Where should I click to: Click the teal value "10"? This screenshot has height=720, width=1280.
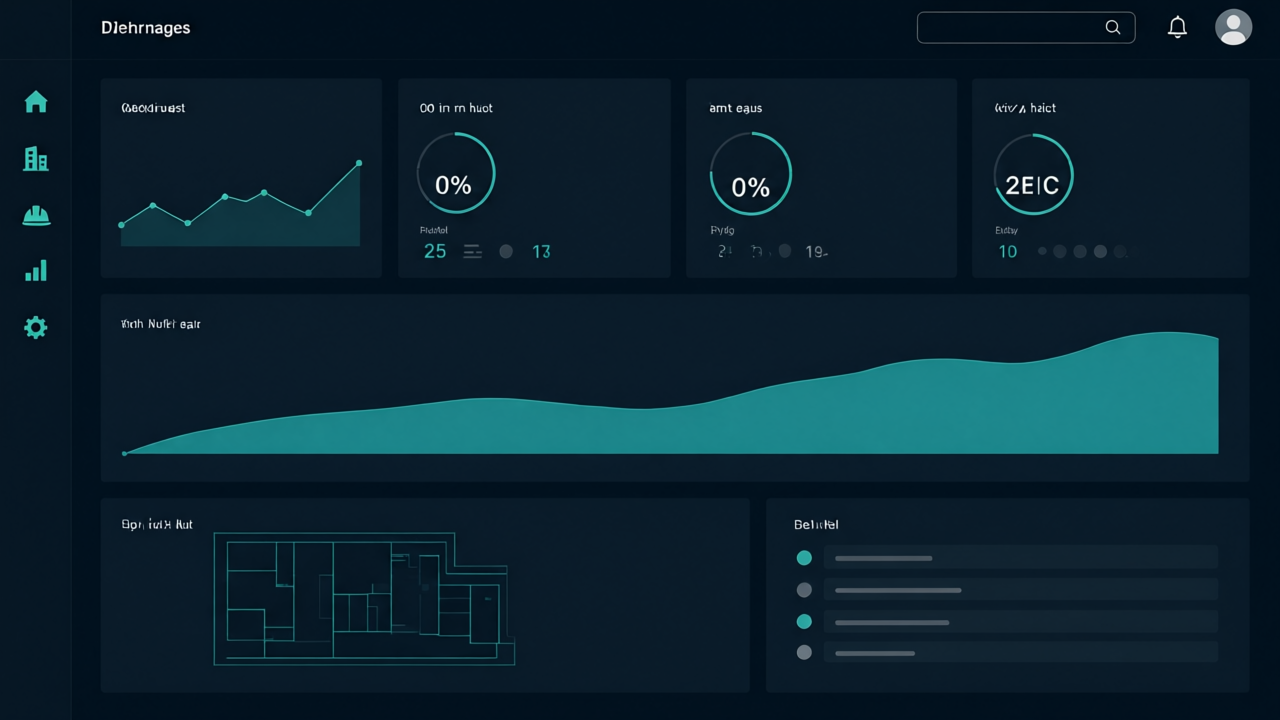coord(1008,252)
